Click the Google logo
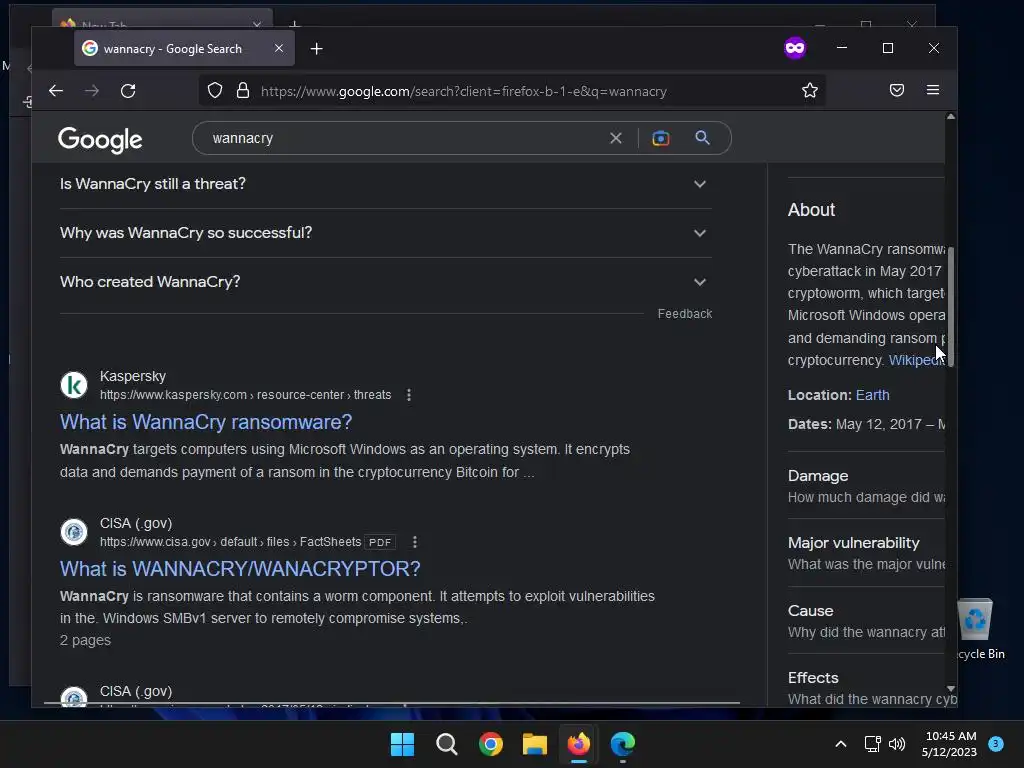The height and width of the screenshot is (768, 1024). point(100,139)
